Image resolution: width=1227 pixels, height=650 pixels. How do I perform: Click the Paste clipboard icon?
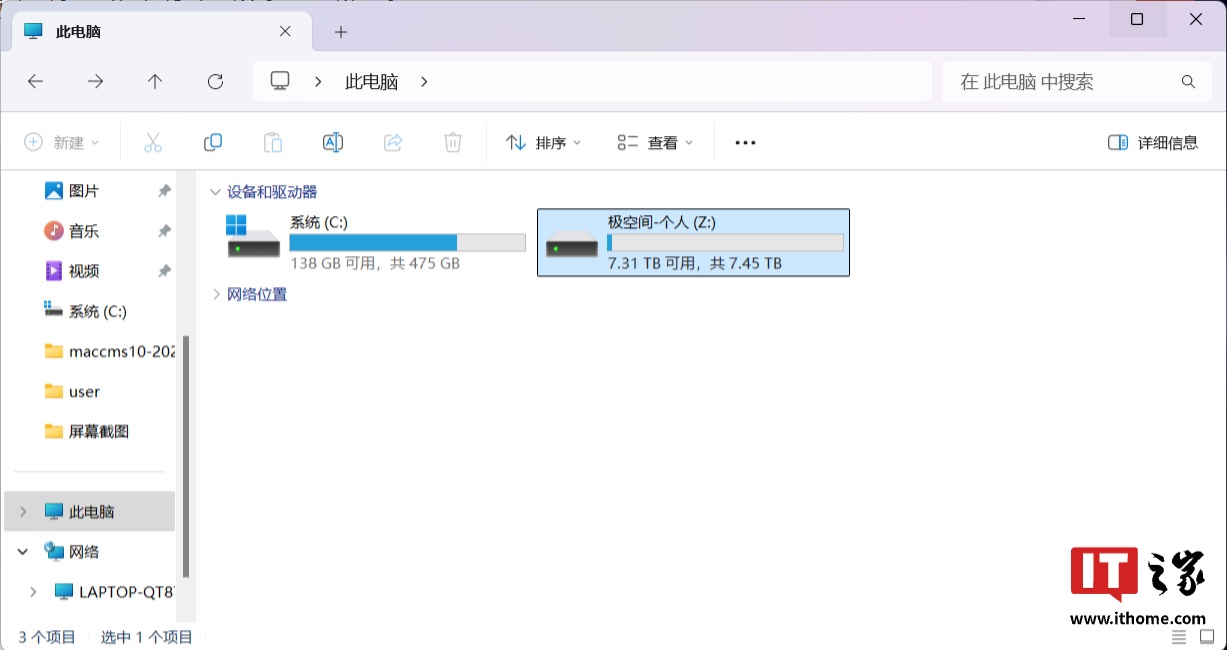tap(273, 143)
